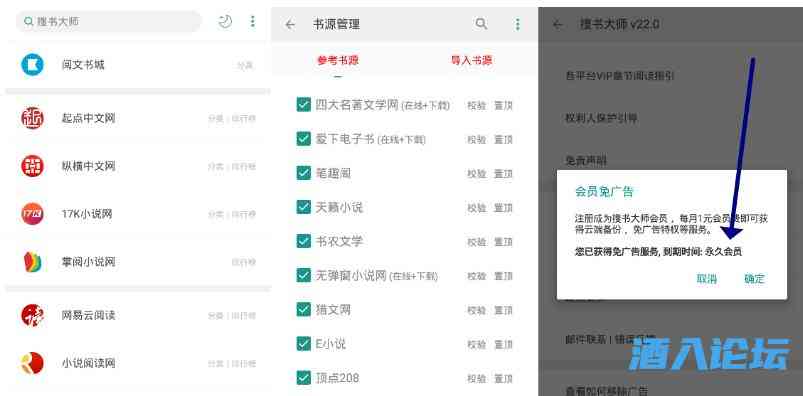803x396 pixels.
Task: Open the 17K小说网 logo
Action: click(32, 214)
